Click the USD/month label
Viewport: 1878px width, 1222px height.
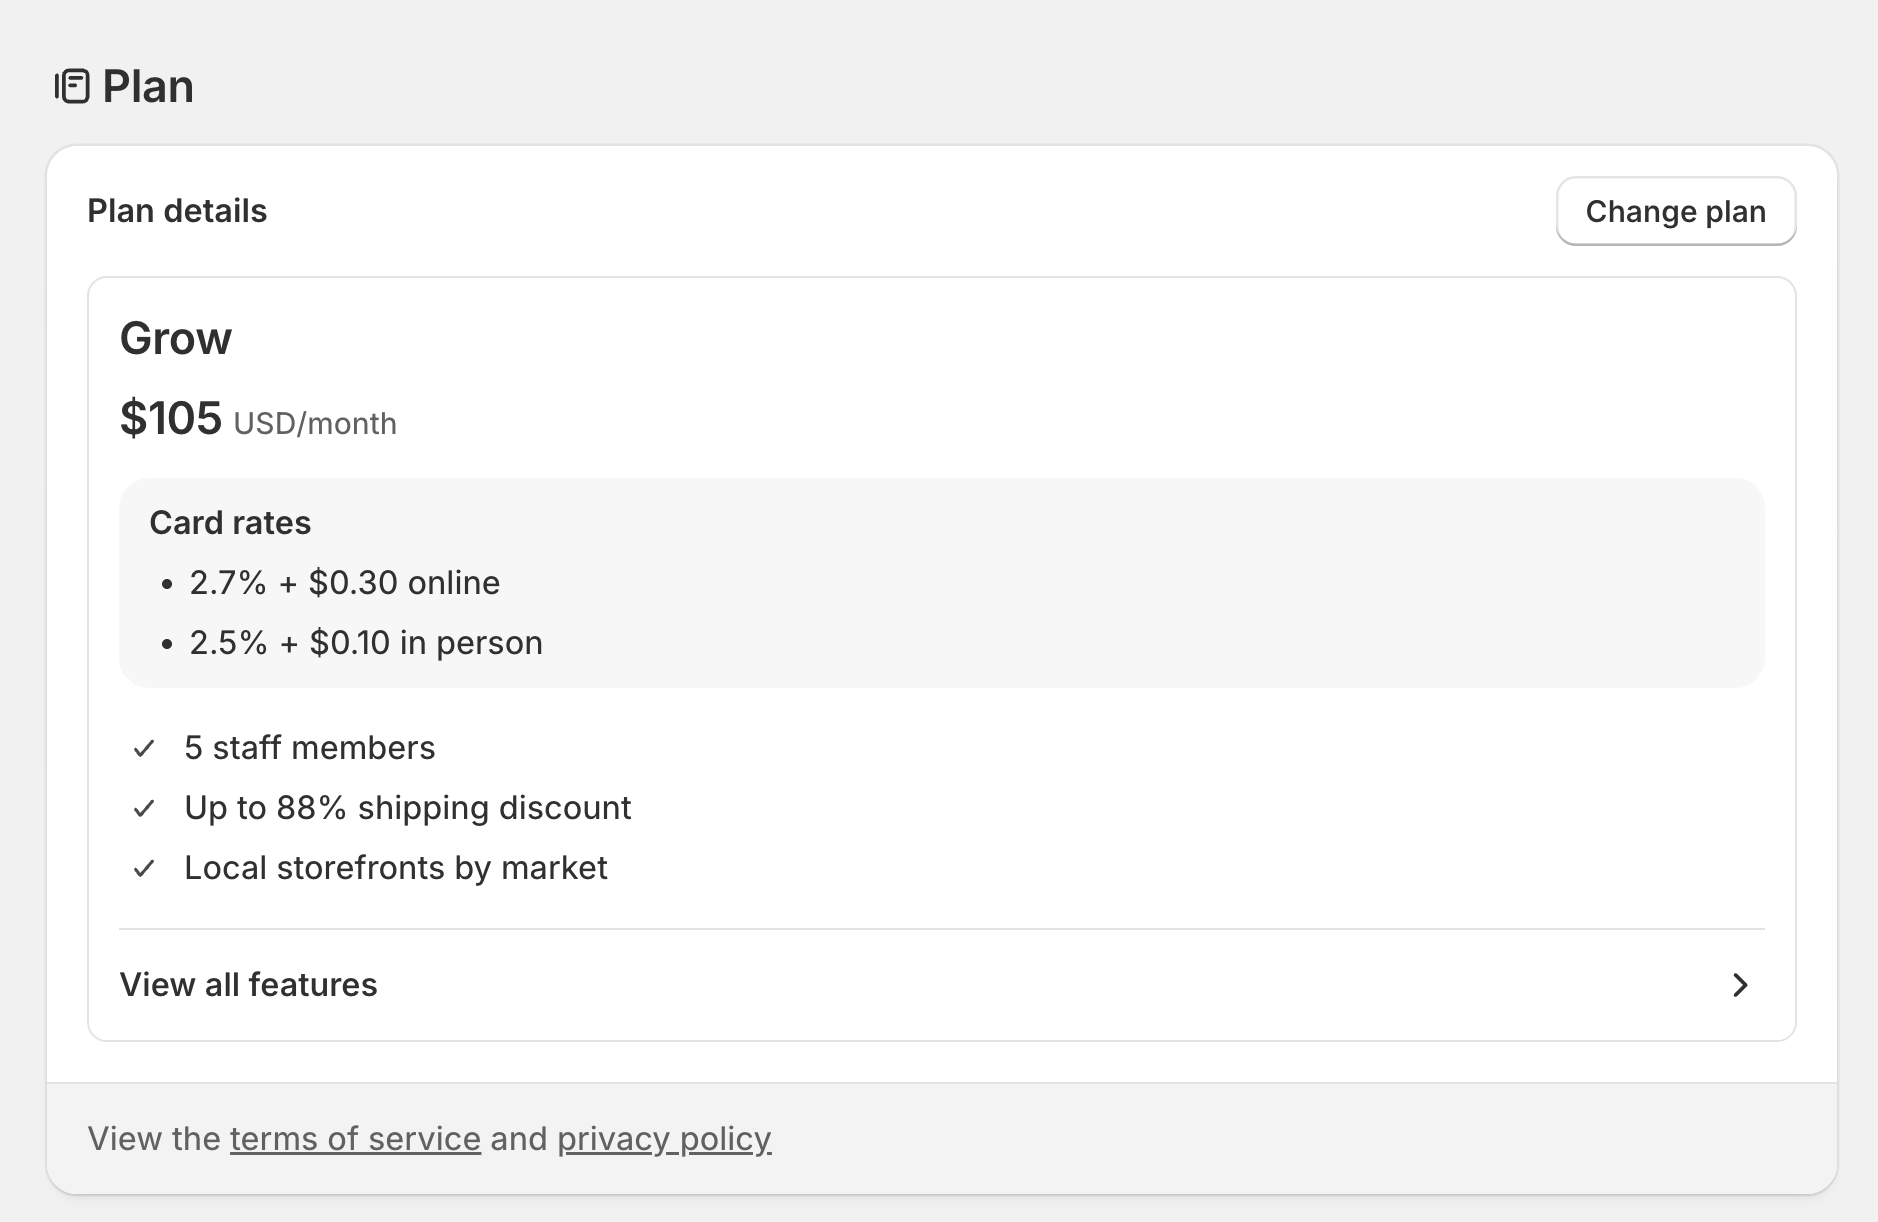pos(315,424)
